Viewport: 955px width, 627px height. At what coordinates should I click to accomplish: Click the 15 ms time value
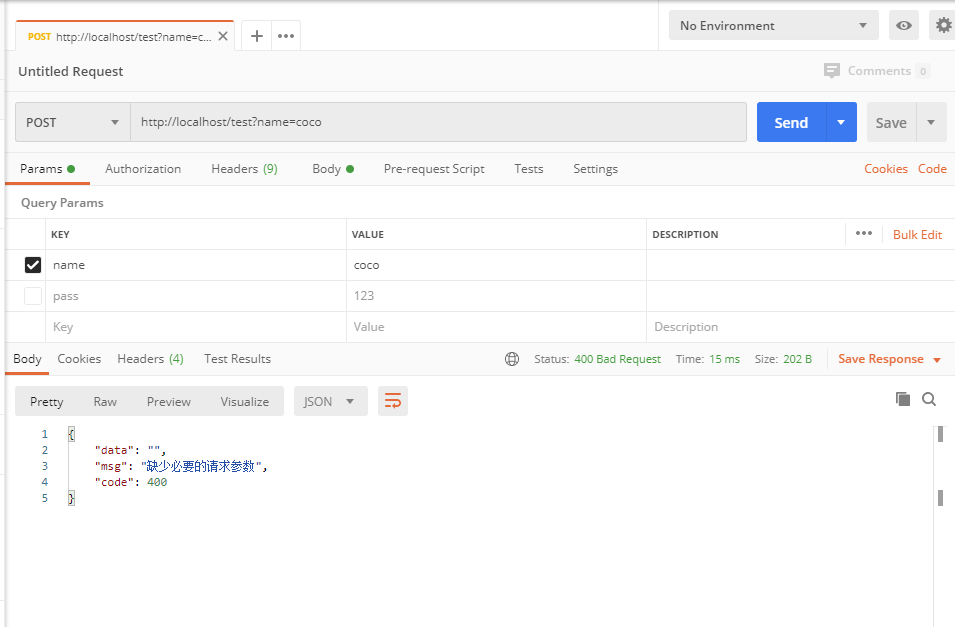pyautogui.click(x=724, y=359)
